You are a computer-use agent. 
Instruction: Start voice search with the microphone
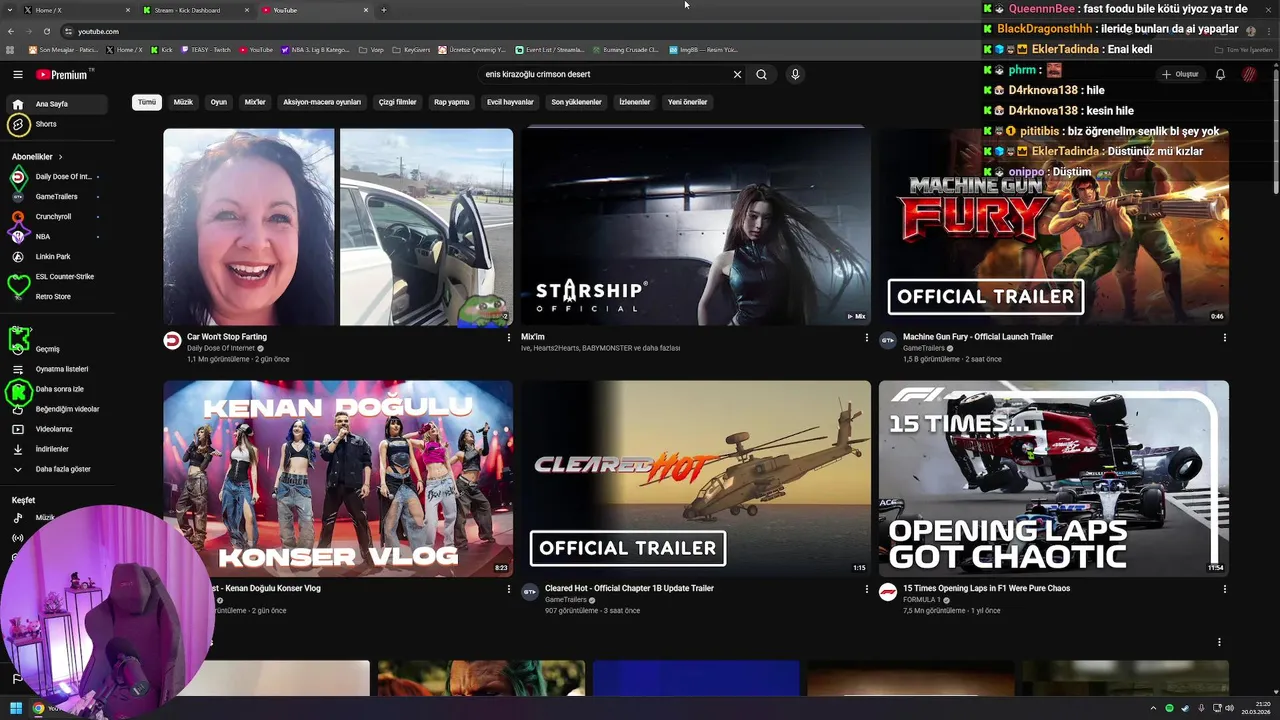pos(795,74)
